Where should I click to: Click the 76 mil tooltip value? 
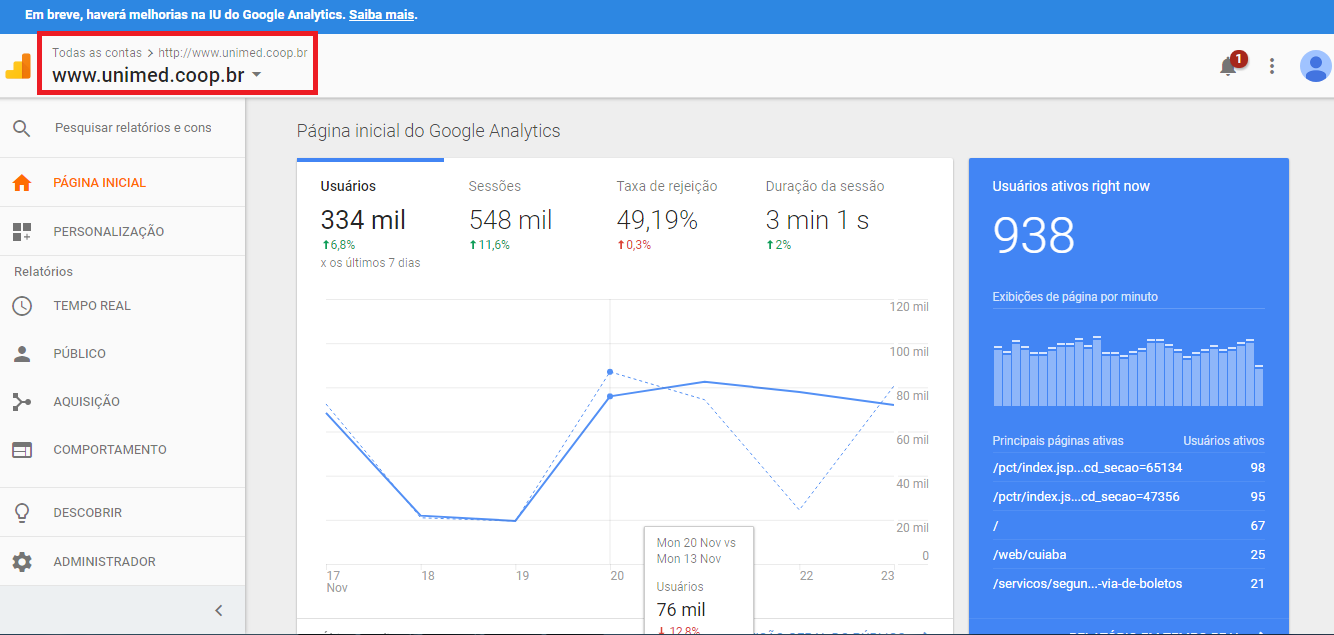click(x=681, y=610)
